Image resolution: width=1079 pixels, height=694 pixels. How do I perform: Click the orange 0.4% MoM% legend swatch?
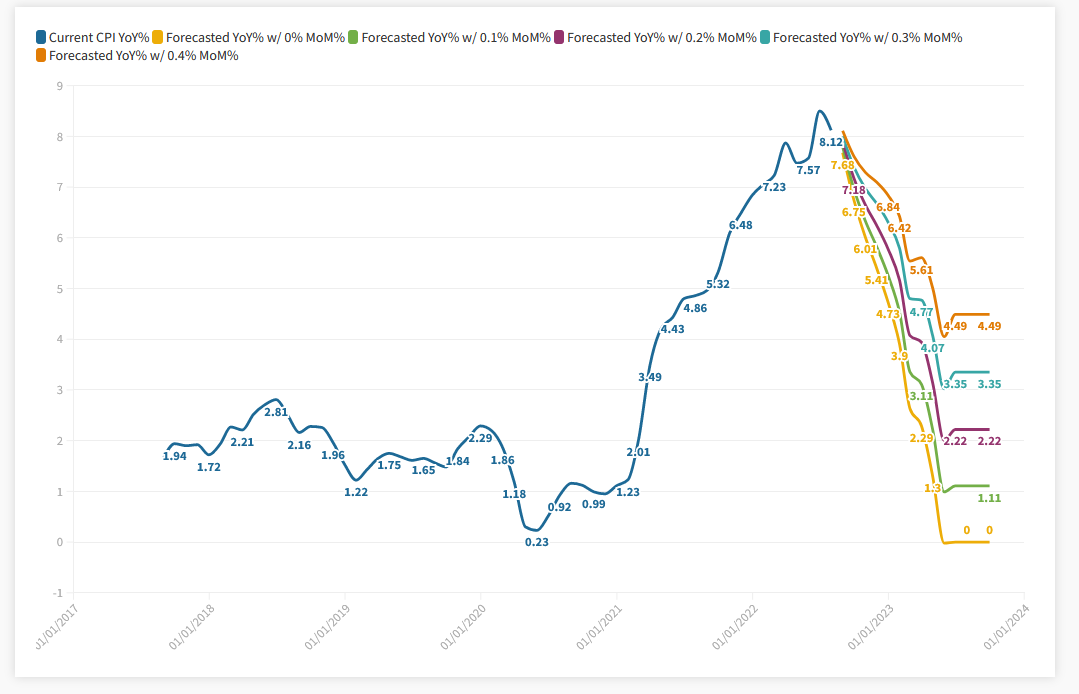click(41, 56)
